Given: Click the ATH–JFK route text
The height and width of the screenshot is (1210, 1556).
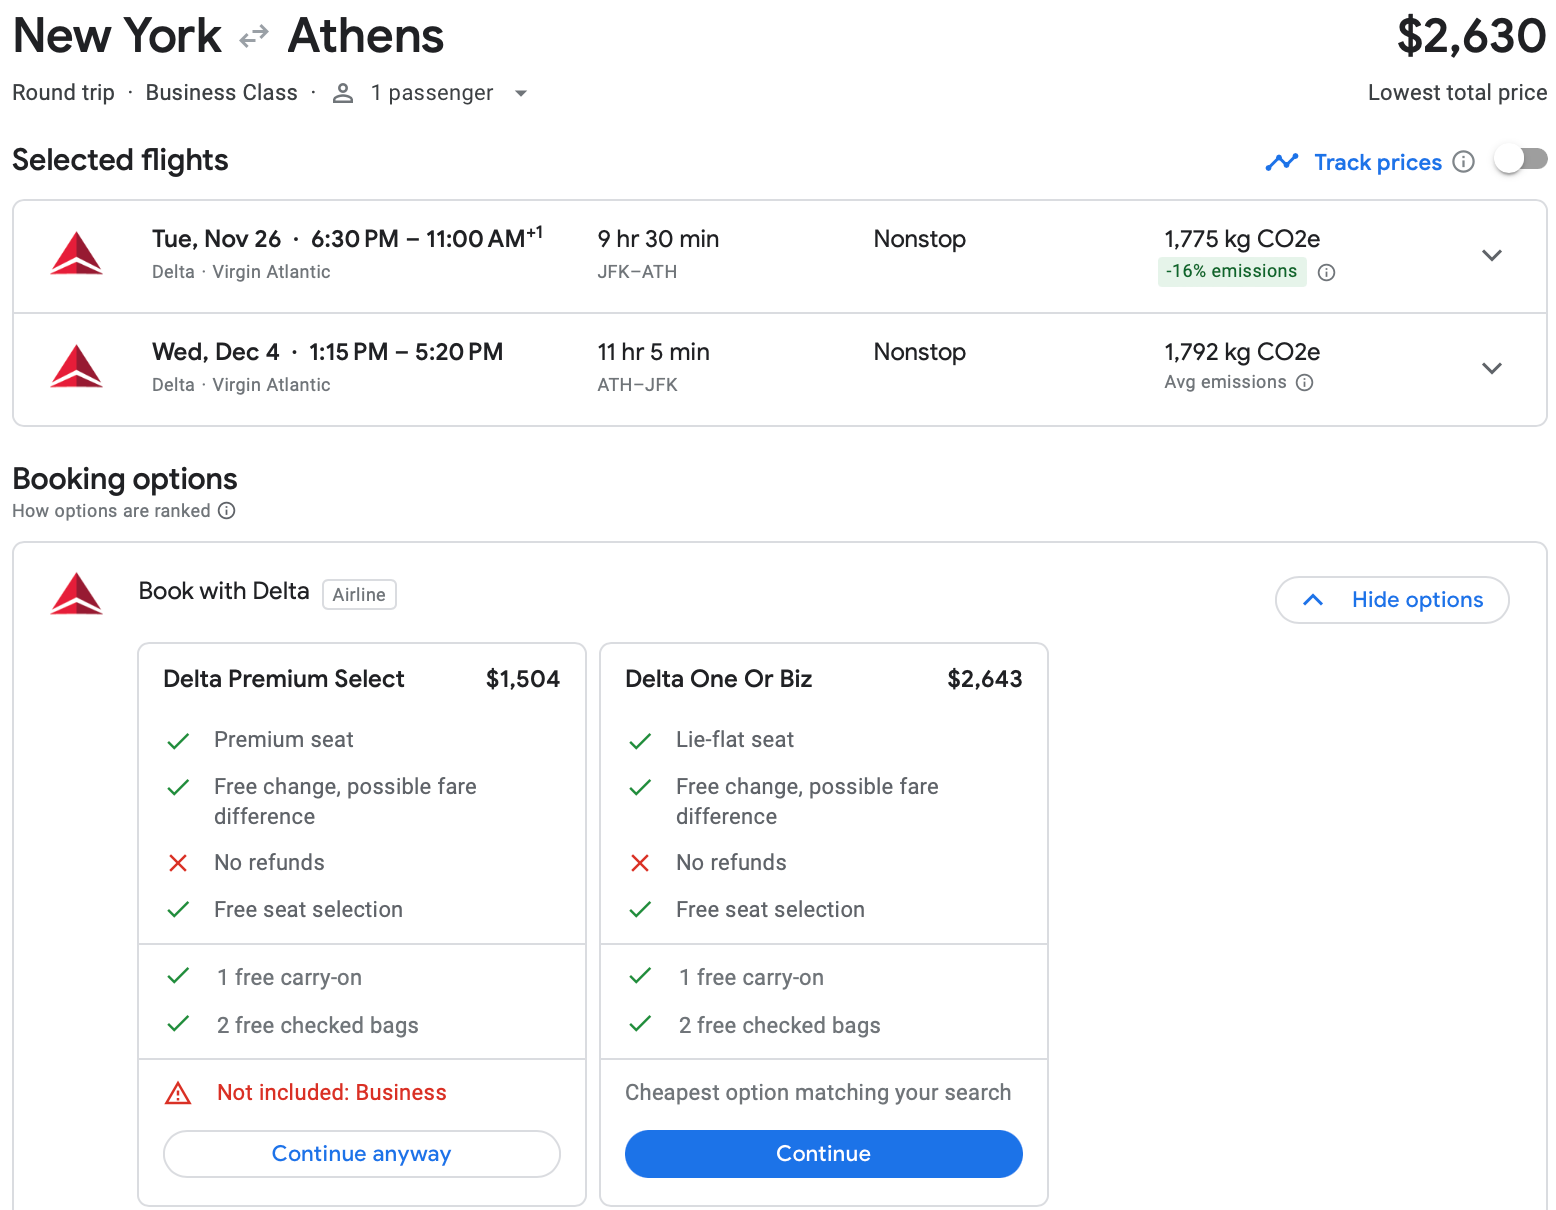Looking at the screenshot, I should point(637,385).
